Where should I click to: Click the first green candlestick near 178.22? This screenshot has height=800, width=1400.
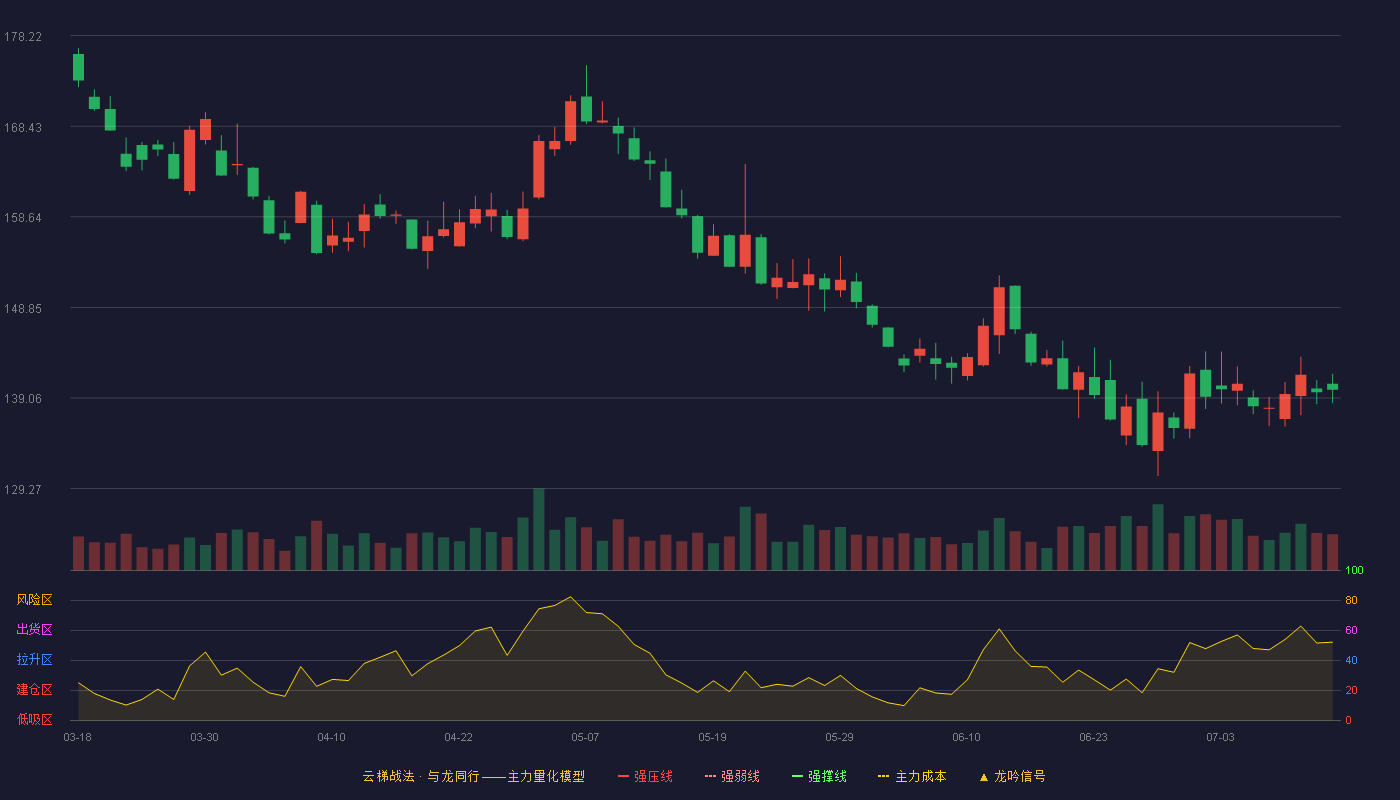(78, 67)
